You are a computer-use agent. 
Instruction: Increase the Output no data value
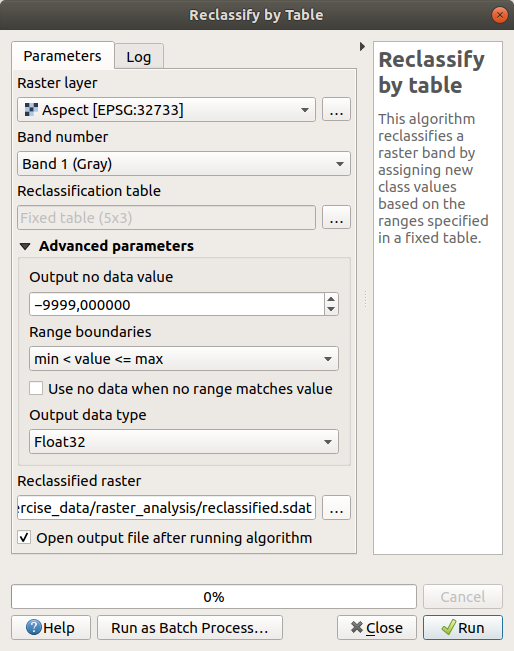(331, 299)
